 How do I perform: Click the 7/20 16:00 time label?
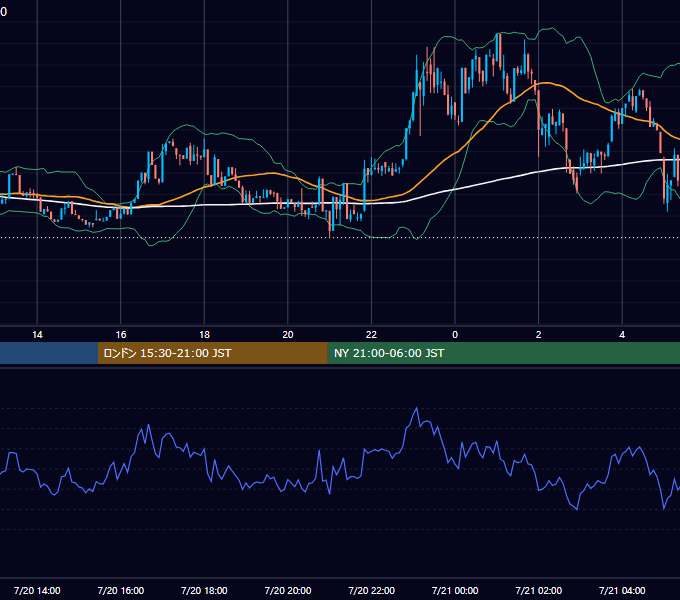[x=121, y=590]
